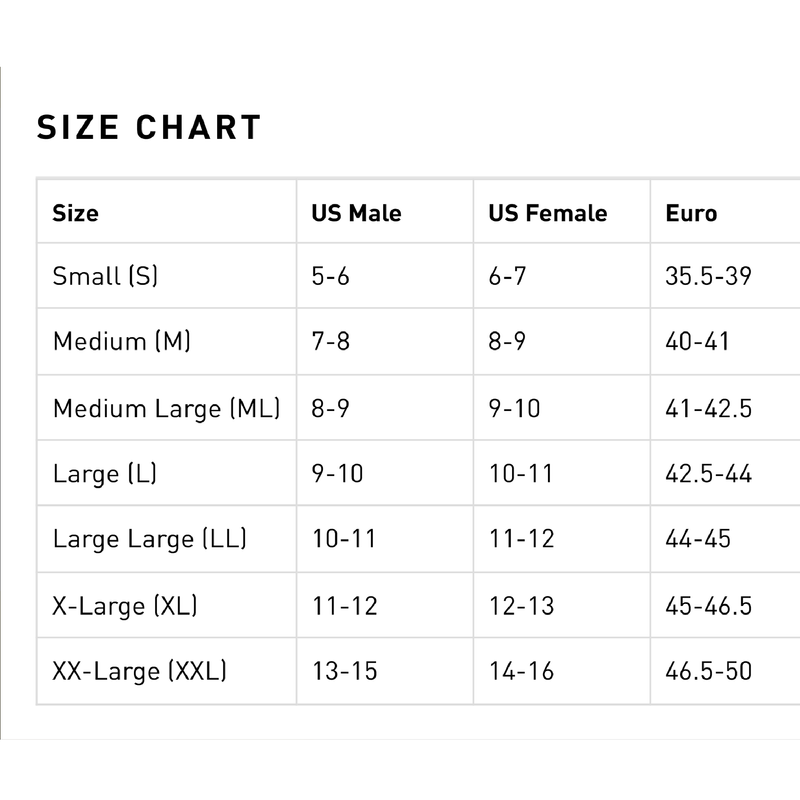The height and width of the screenshot is (800, 800).
Task: Click the Large Large (LL) row label
Action: pyautogui.click(x=149, y=539)
